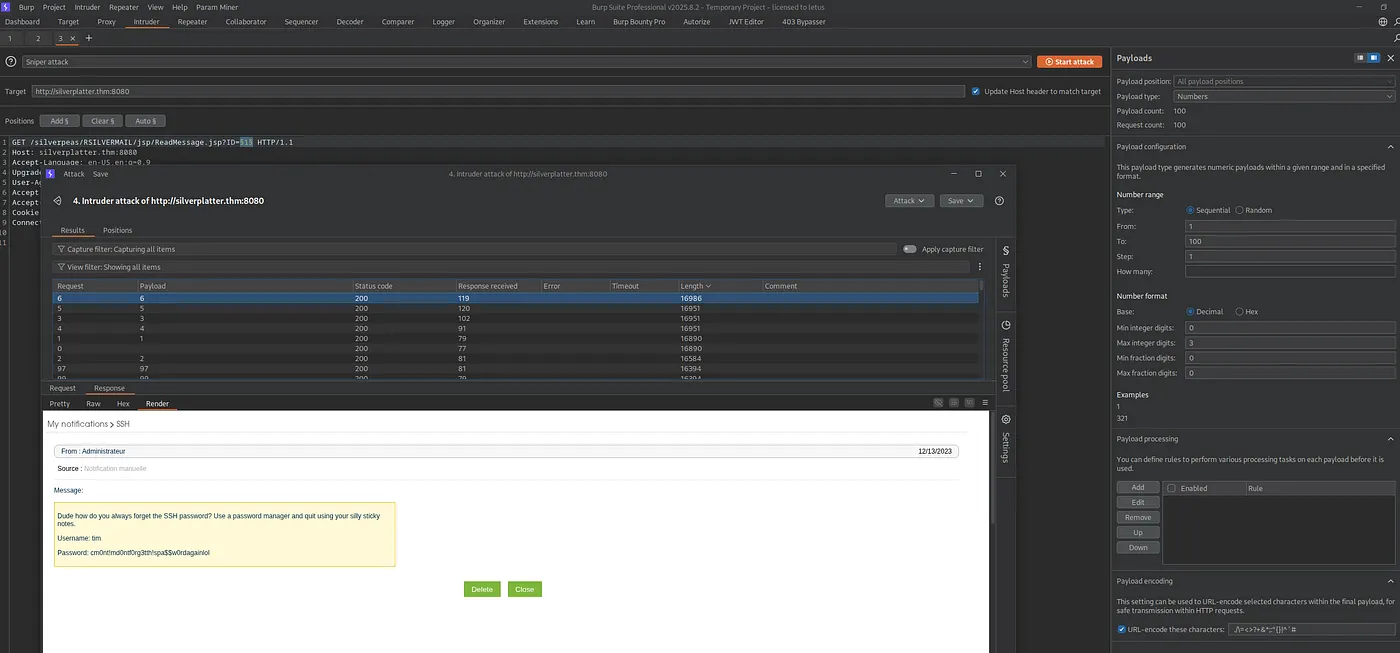Screen dimensions: 1400x653
Task: Toggle Update Host header to match target
Action: 975,91
